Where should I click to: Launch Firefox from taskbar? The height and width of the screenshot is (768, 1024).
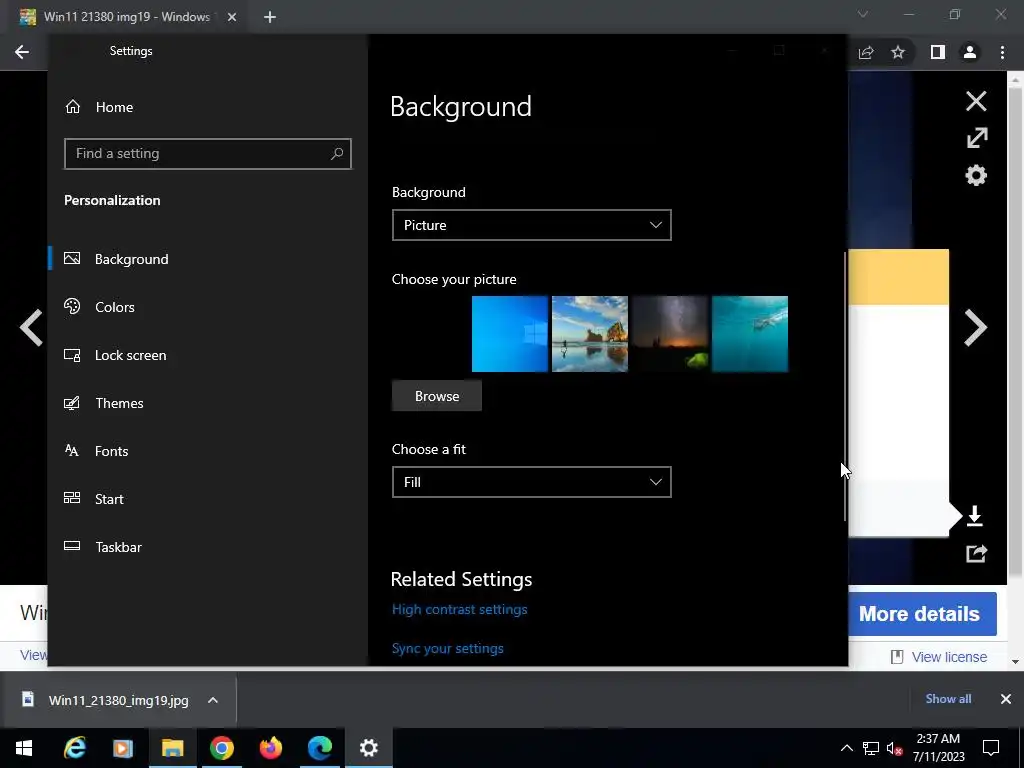[x=270, y=748]
